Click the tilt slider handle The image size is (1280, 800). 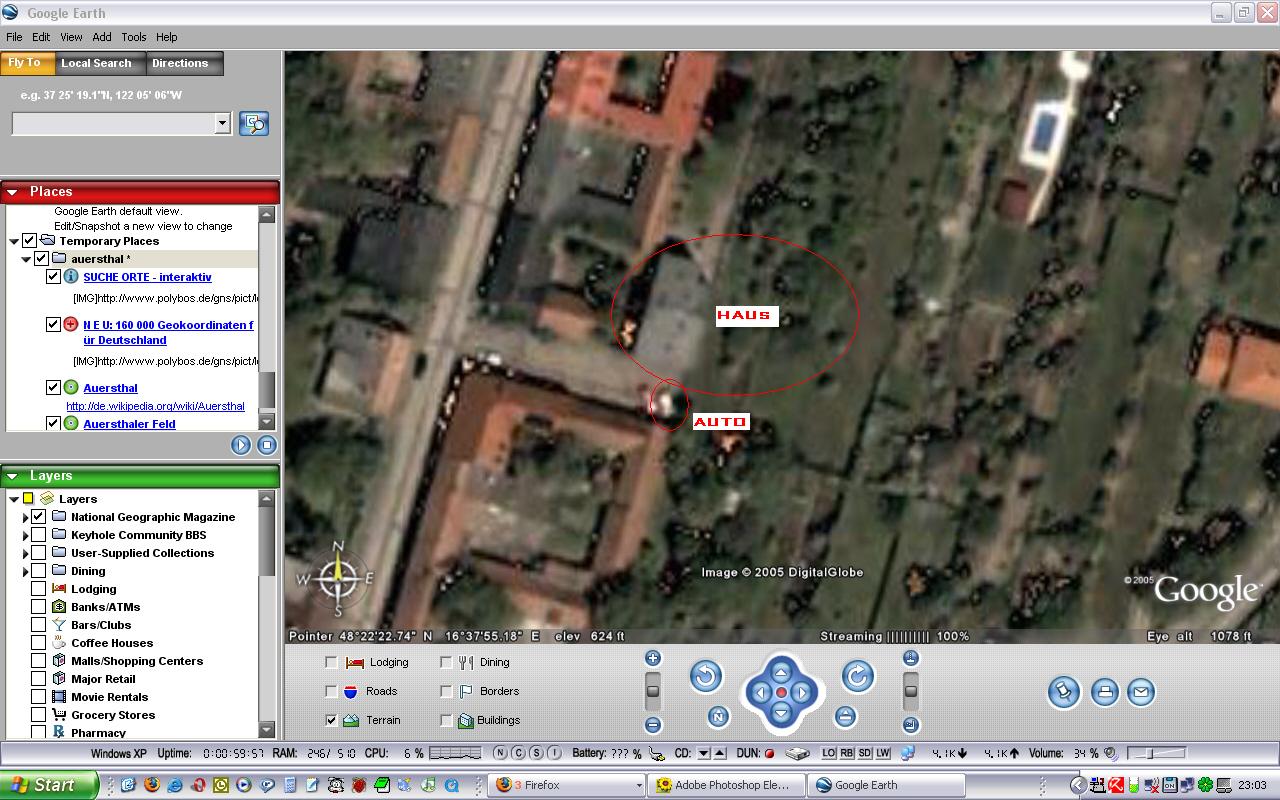tap(911, 690)
